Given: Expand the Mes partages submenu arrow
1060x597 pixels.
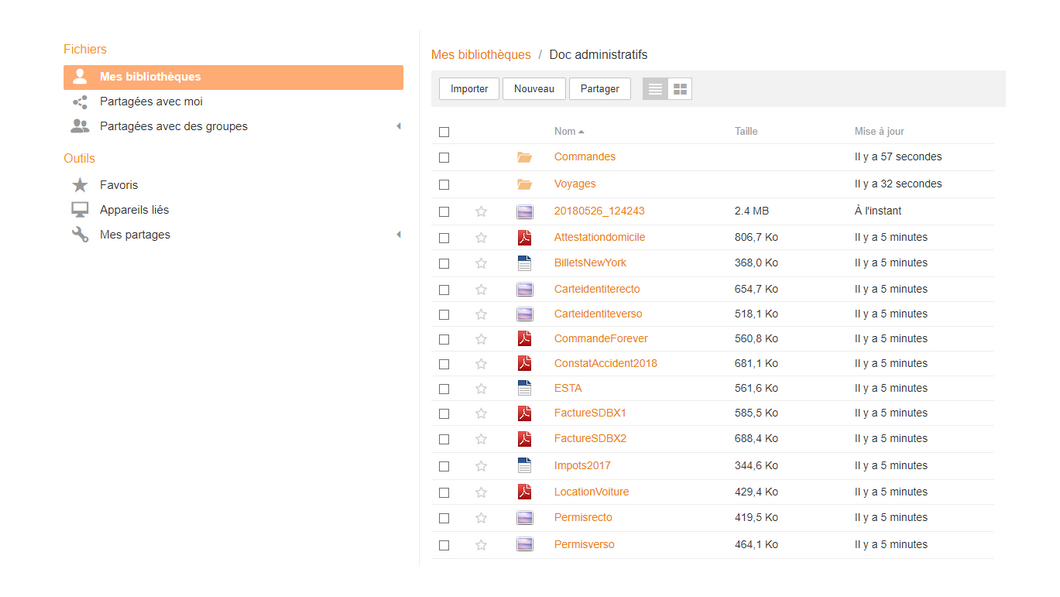Looking at the screenshot, I should point(398,235).
